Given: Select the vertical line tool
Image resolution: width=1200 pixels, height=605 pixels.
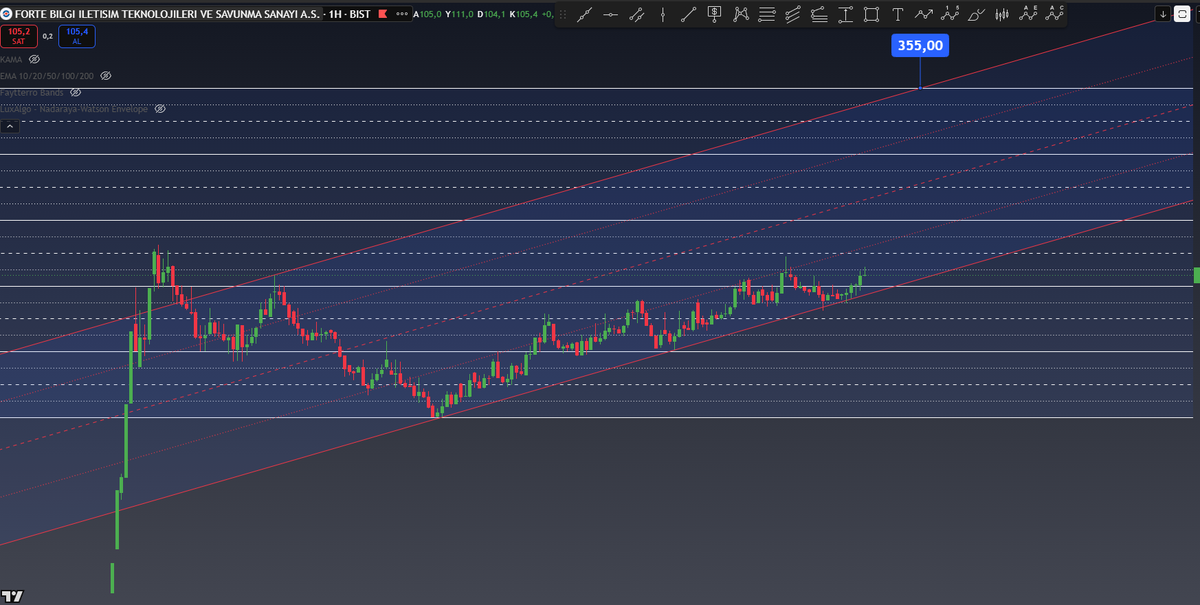Looking at the screenshot, I should tap(663, 14).
